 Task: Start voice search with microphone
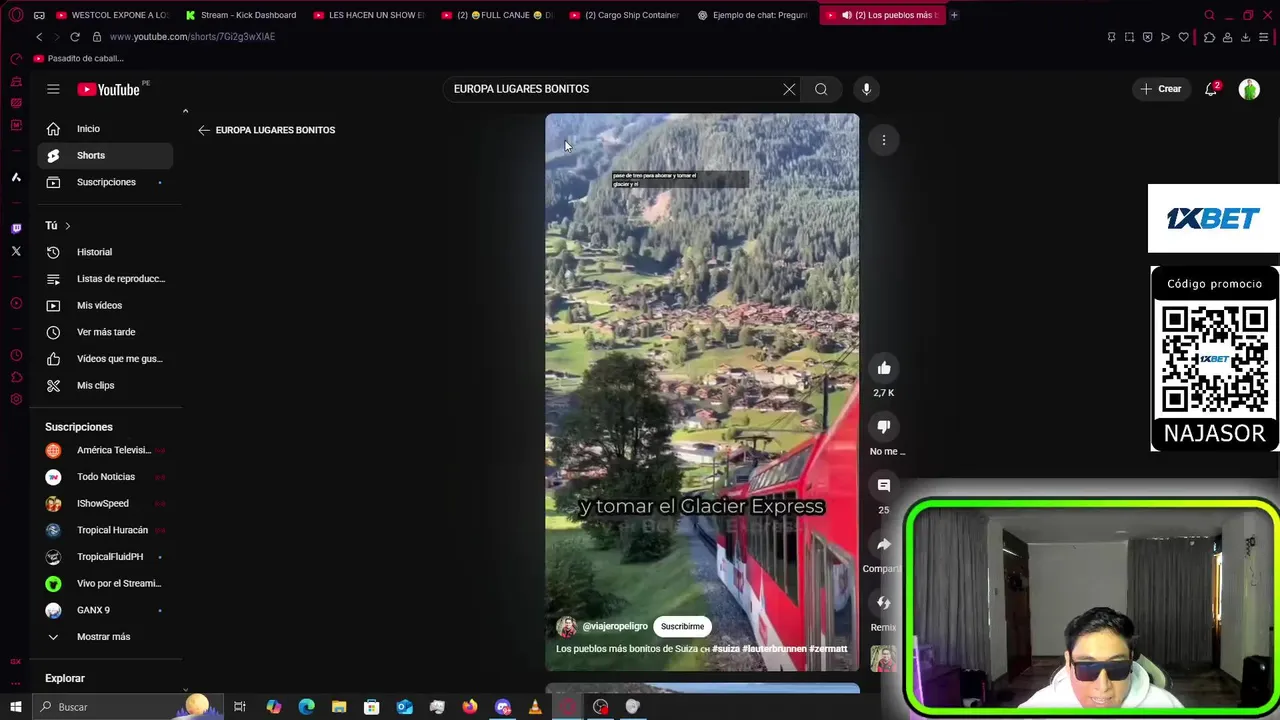click(866, 89)
